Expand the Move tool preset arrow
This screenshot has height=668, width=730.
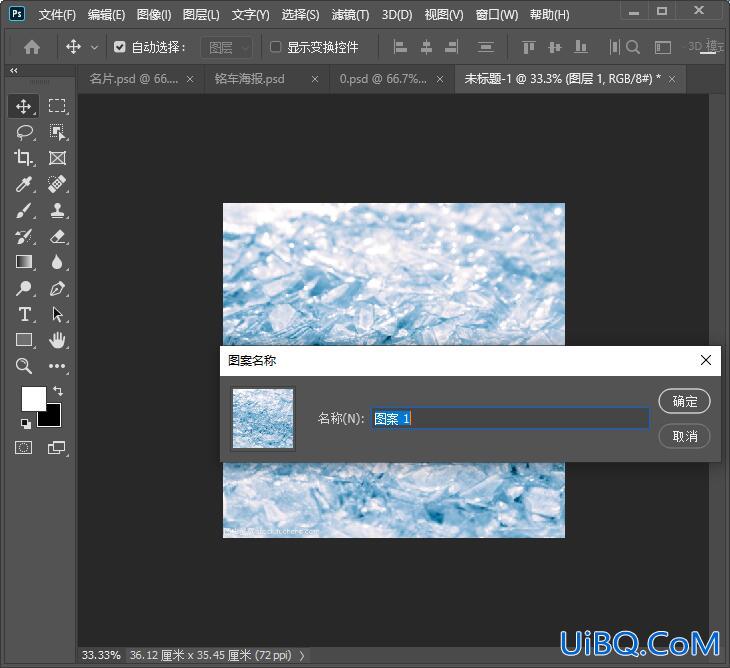(x=95, y=47)
